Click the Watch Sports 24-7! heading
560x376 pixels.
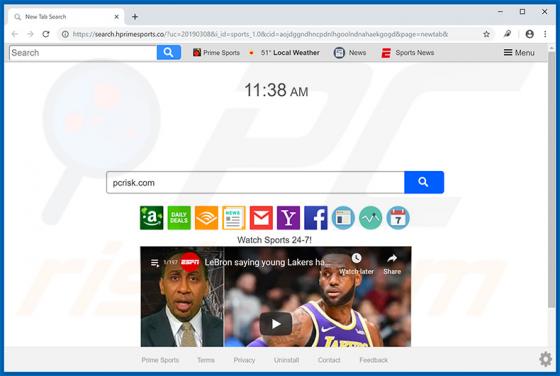click(x=274, y=240)
